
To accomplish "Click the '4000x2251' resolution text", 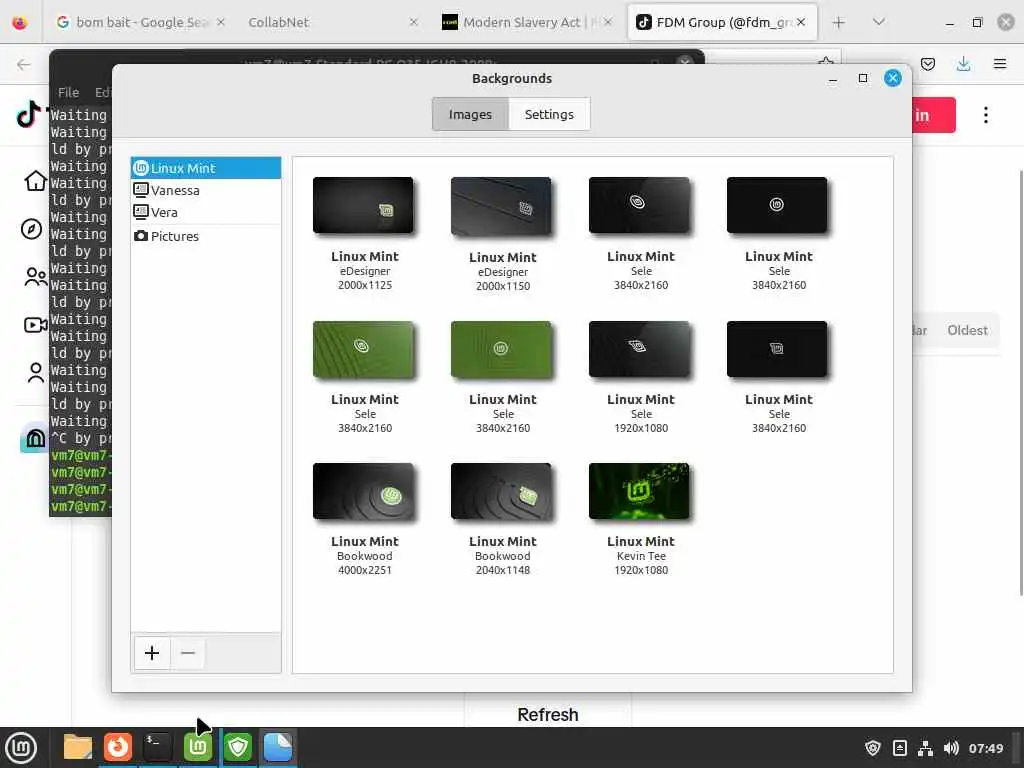I will [364, 570].
